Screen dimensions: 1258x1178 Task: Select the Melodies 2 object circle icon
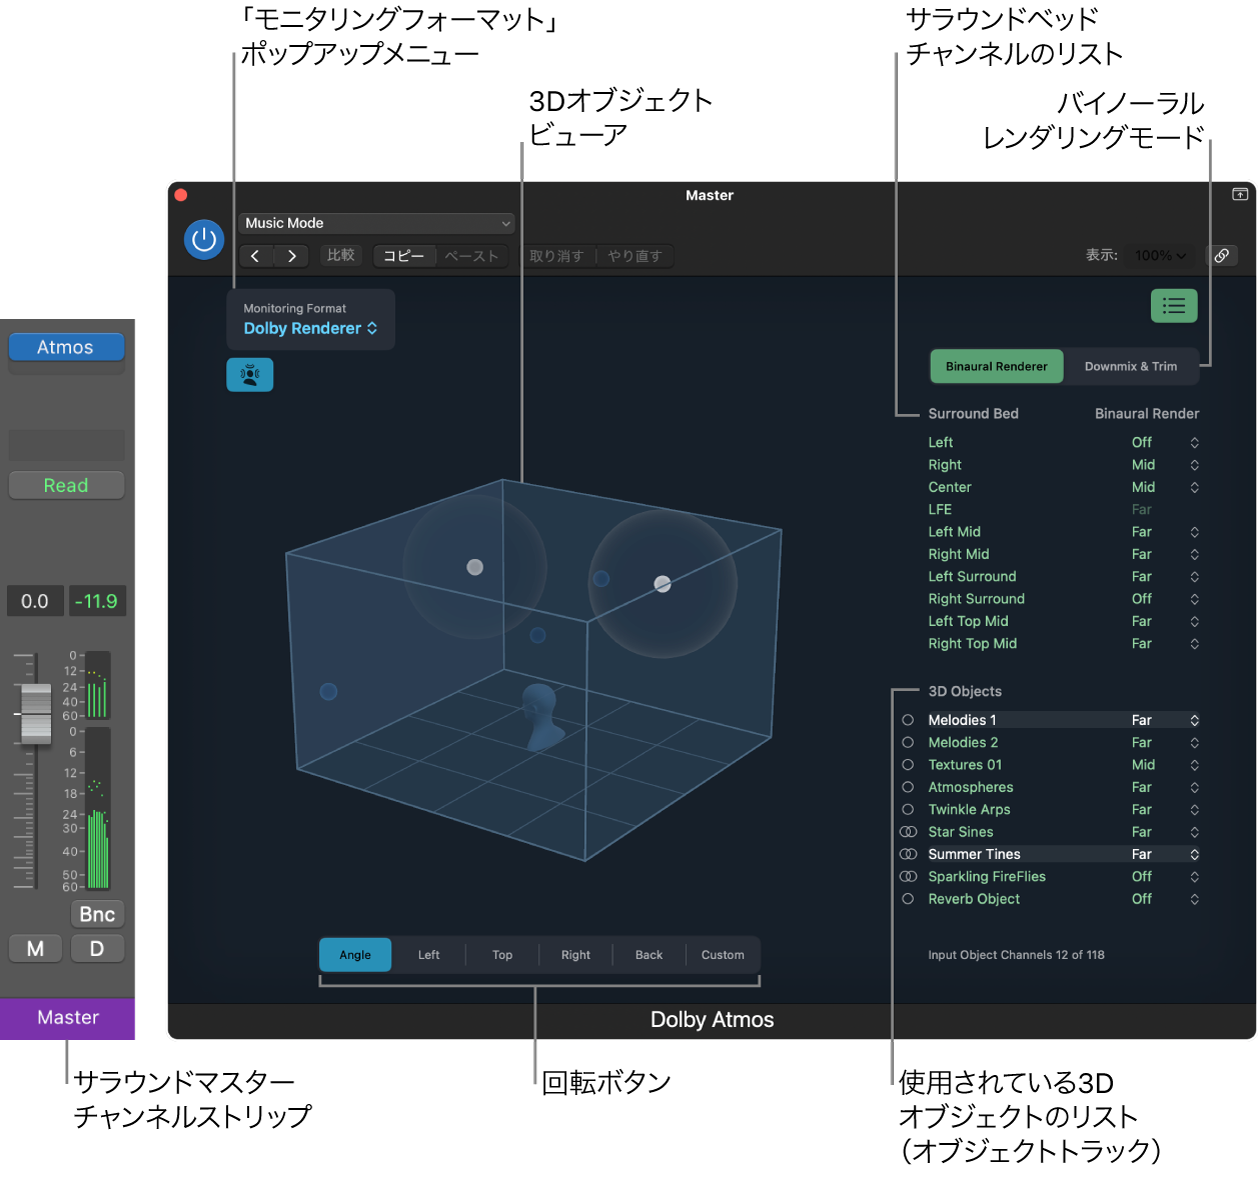(908, 742)
